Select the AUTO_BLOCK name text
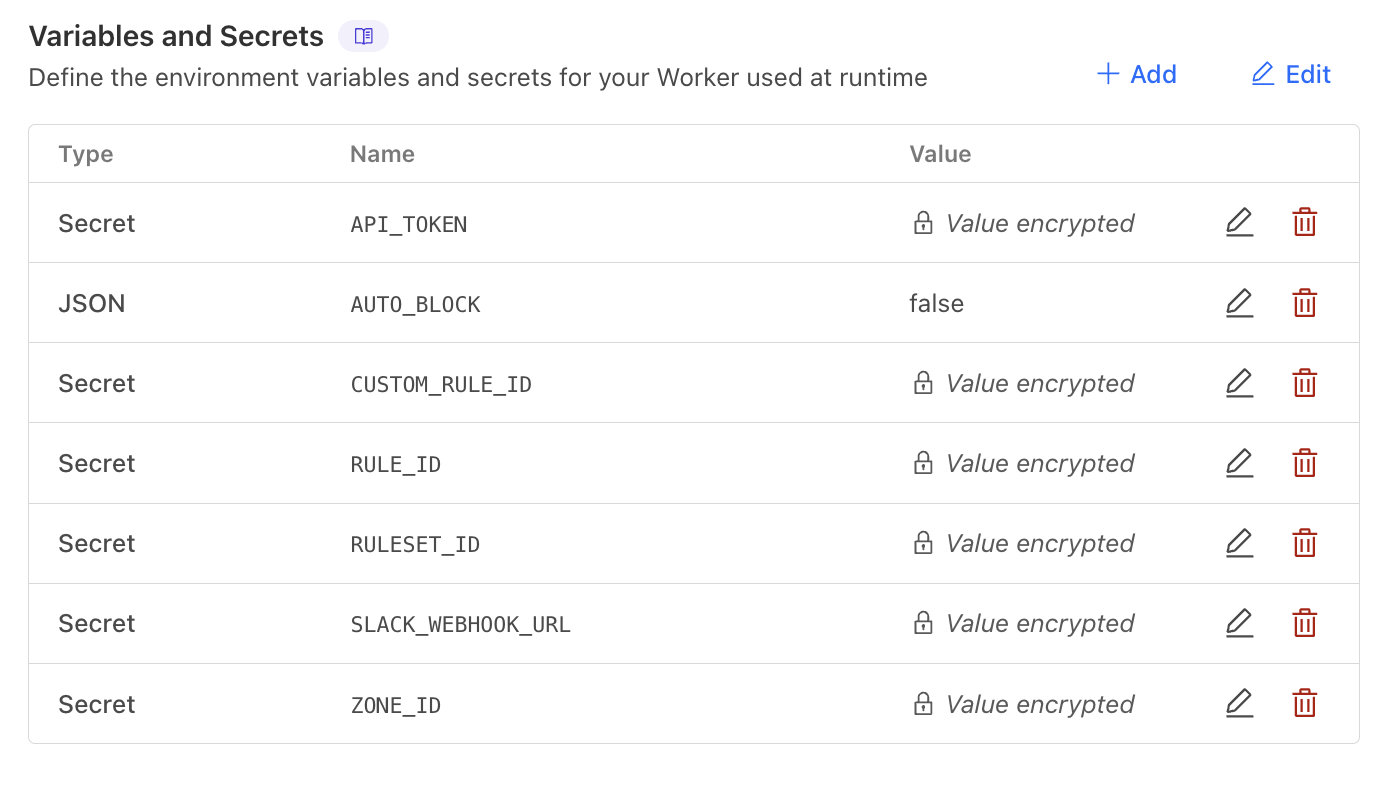The width and height of the screenshot is (1398, 792). click(x=416, y=304)
